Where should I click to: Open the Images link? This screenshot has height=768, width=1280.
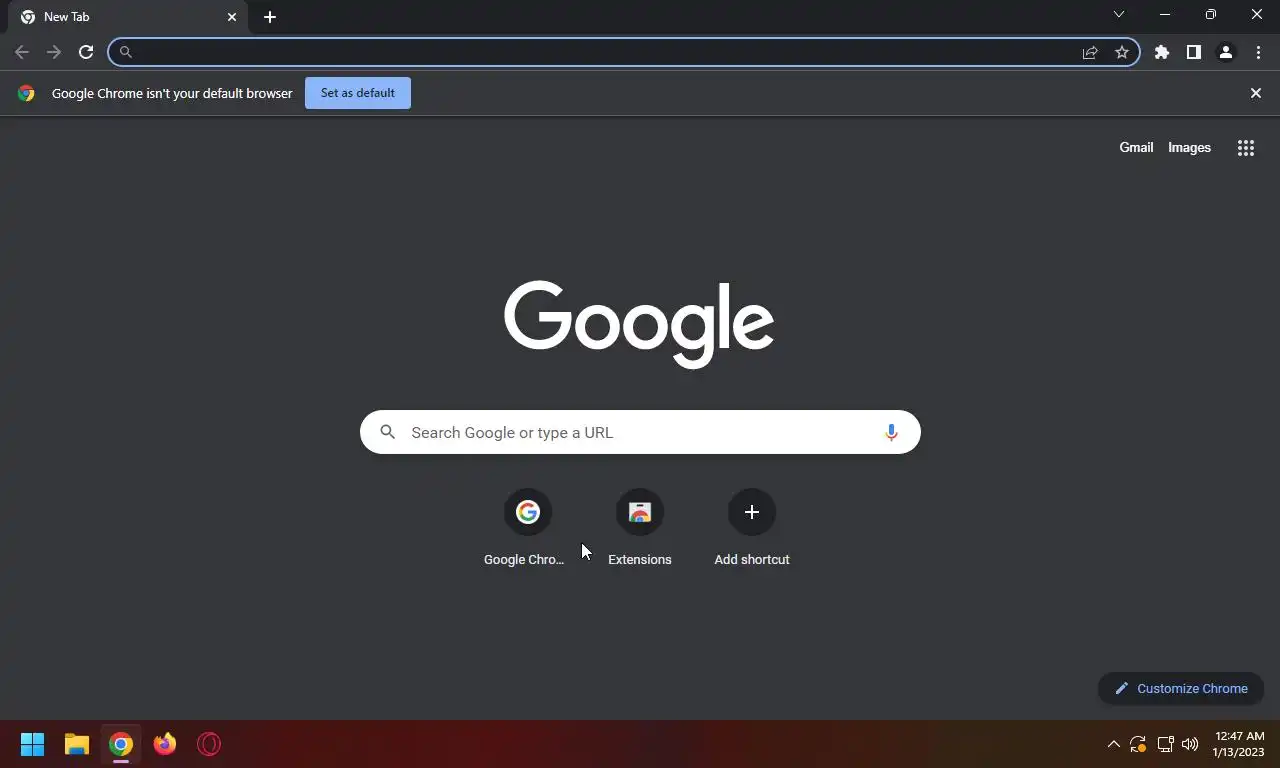[x=1190, y=147]
